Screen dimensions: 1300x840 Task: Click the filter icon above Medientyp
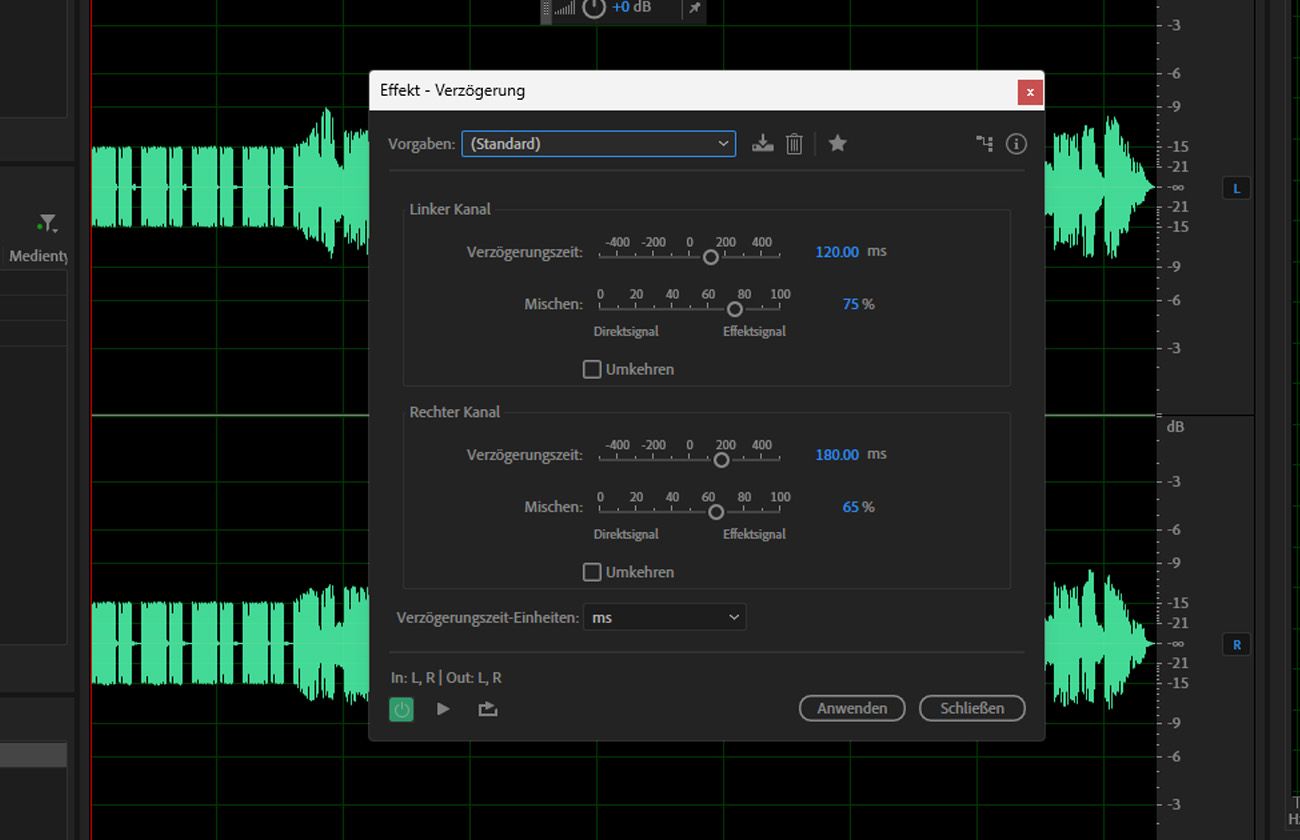(47, 223)
